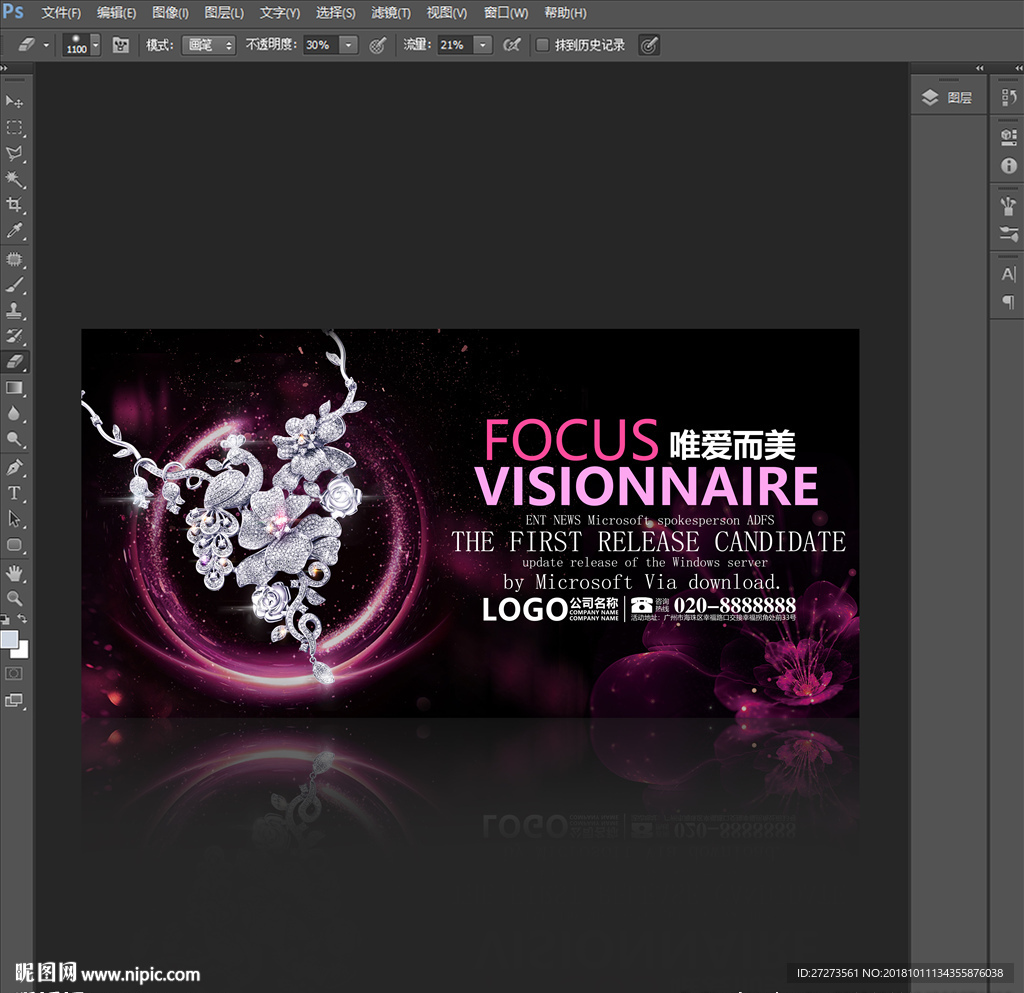Click the background color swatch
This screenshot has height=993, width=1024.
23,652
